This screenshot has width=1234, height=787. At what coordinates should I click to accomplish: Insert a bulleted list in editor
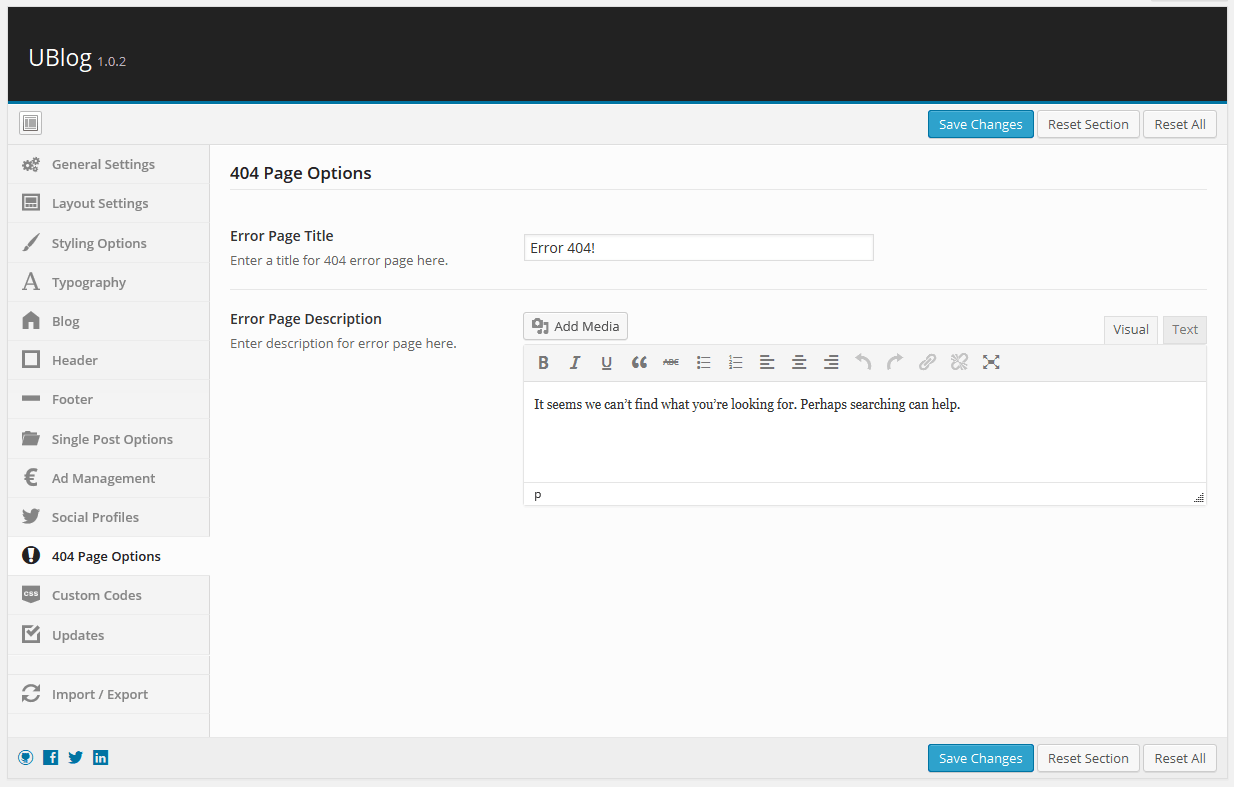click(x=703, y=363)
